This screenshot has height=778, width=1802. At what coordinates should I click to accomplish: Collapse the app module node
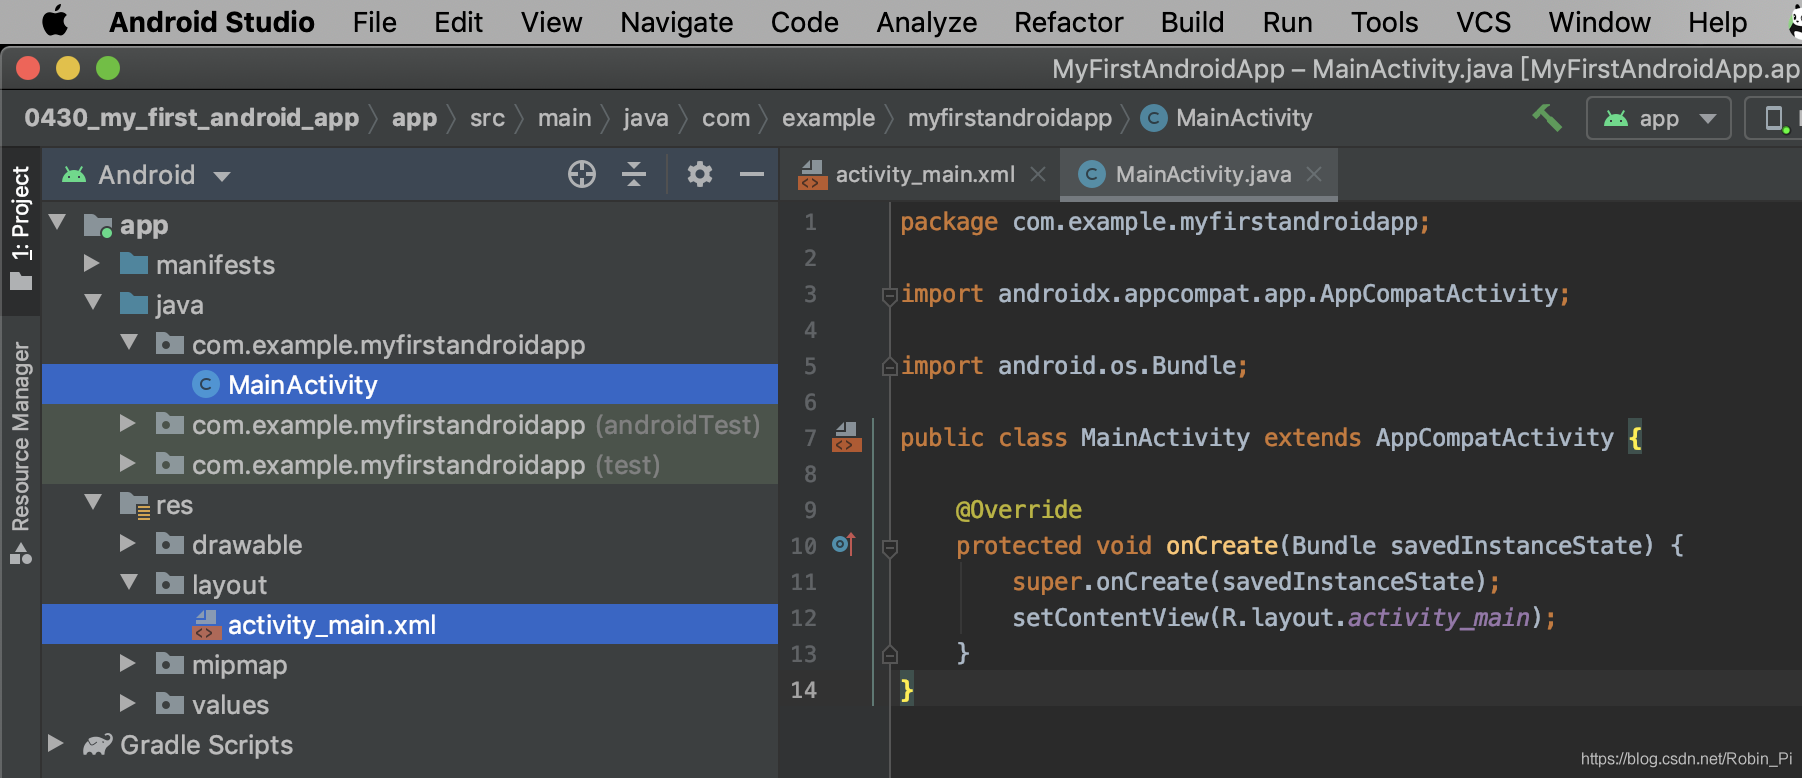point(58,223)
